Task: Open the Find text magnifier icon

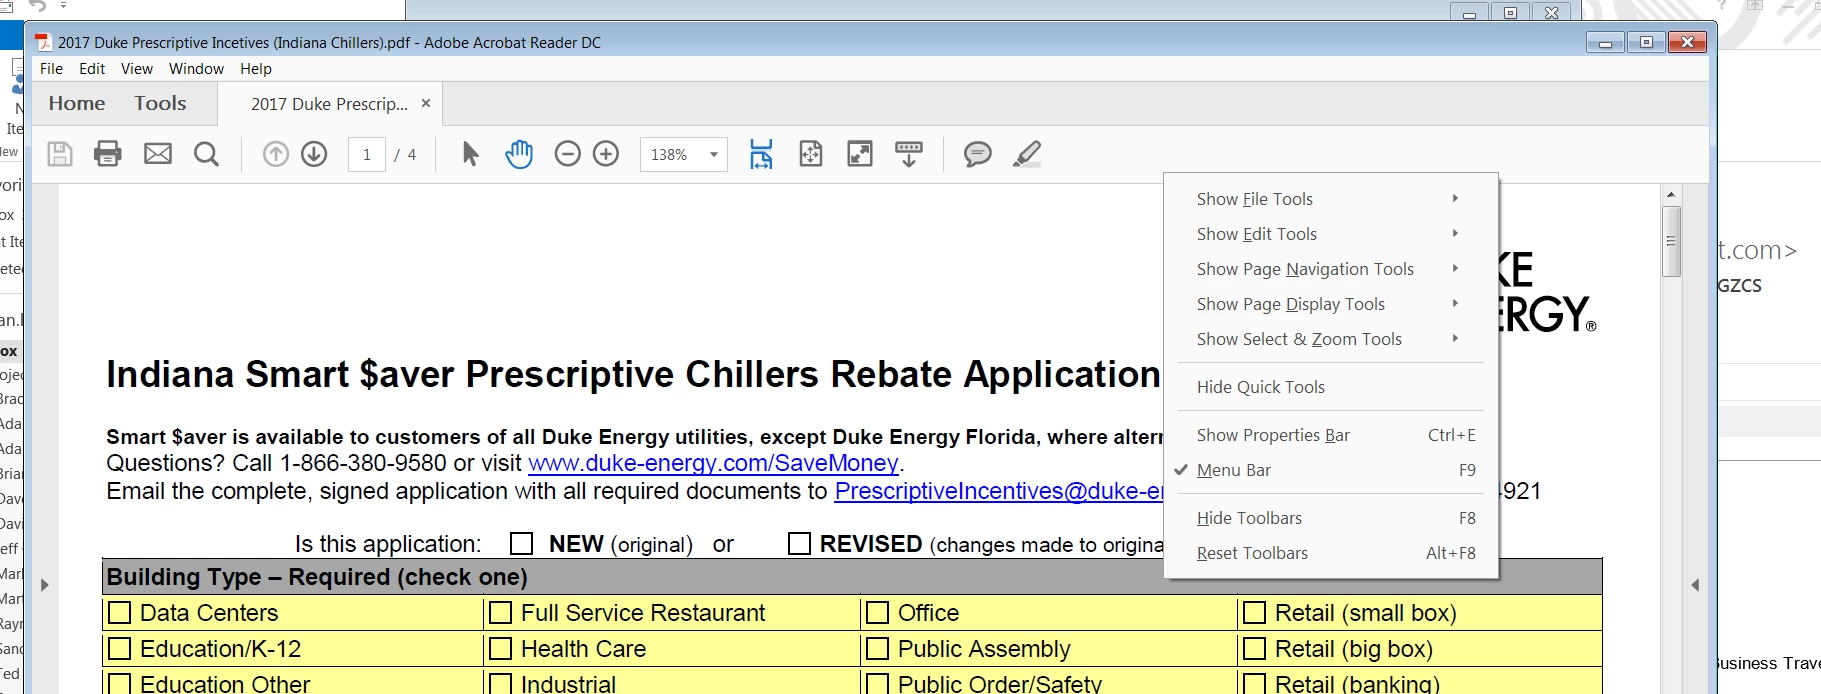Action: coord(206,154)
